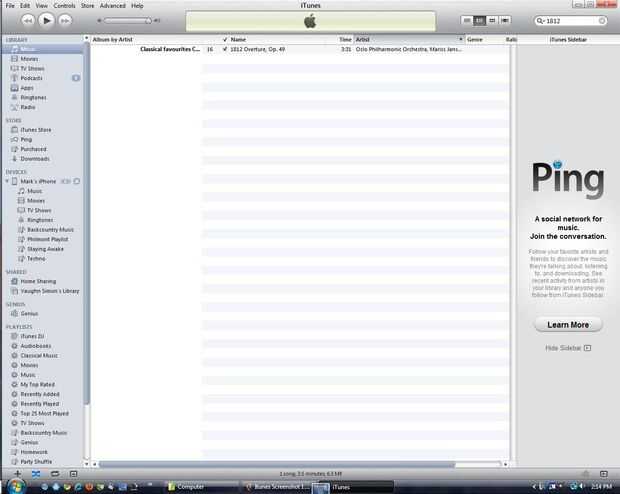Open Vaughn Simon's Library
This screenshot has width=620, height=494.
click(50, 291)
